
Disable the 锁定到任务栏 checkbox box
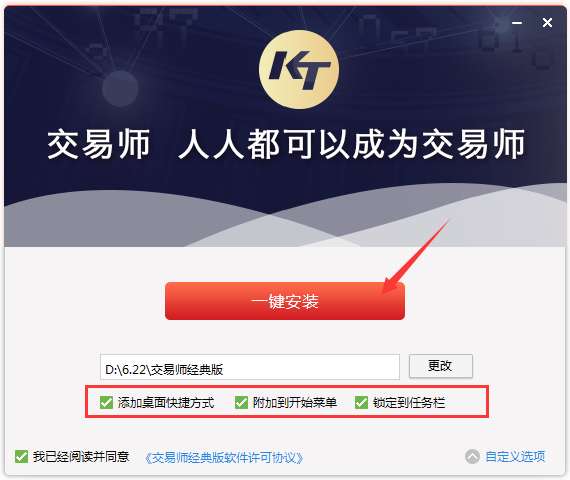coord(361,402)
